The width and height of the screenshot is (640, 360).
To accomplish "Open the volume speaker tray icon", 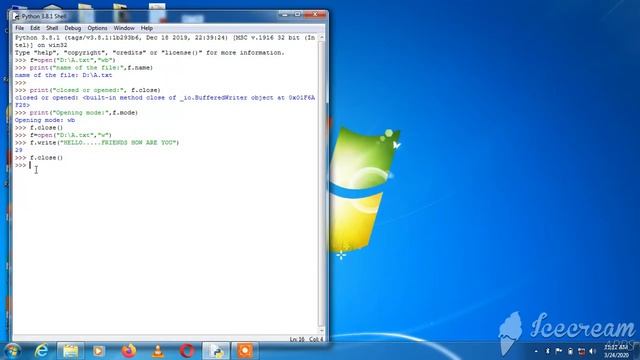I will pyautogui.click(x=592, y=351).
